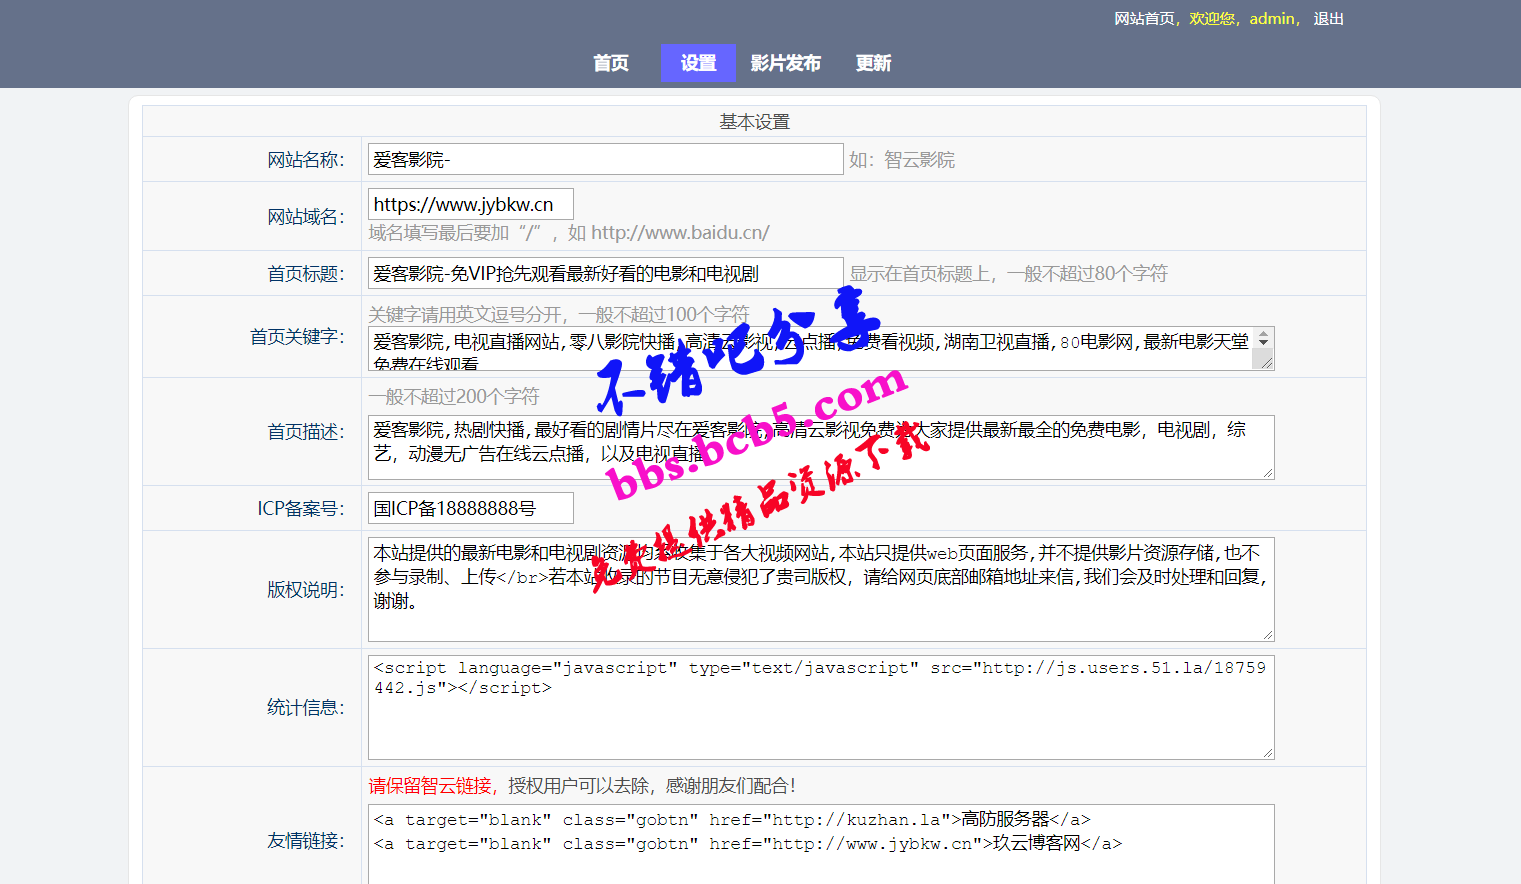Open the 影片发布 tab
This screenshot has height=884, width=1521.
[785, 63]
